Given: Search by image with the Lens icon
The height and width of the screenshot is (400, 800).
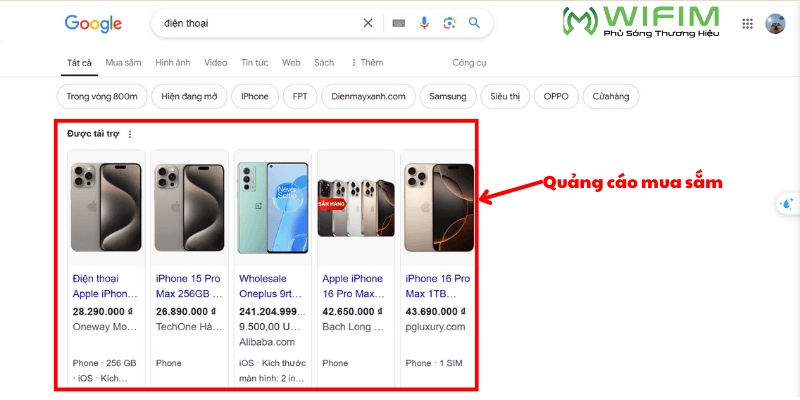Looking at the screenshot, I should [449, 23].
